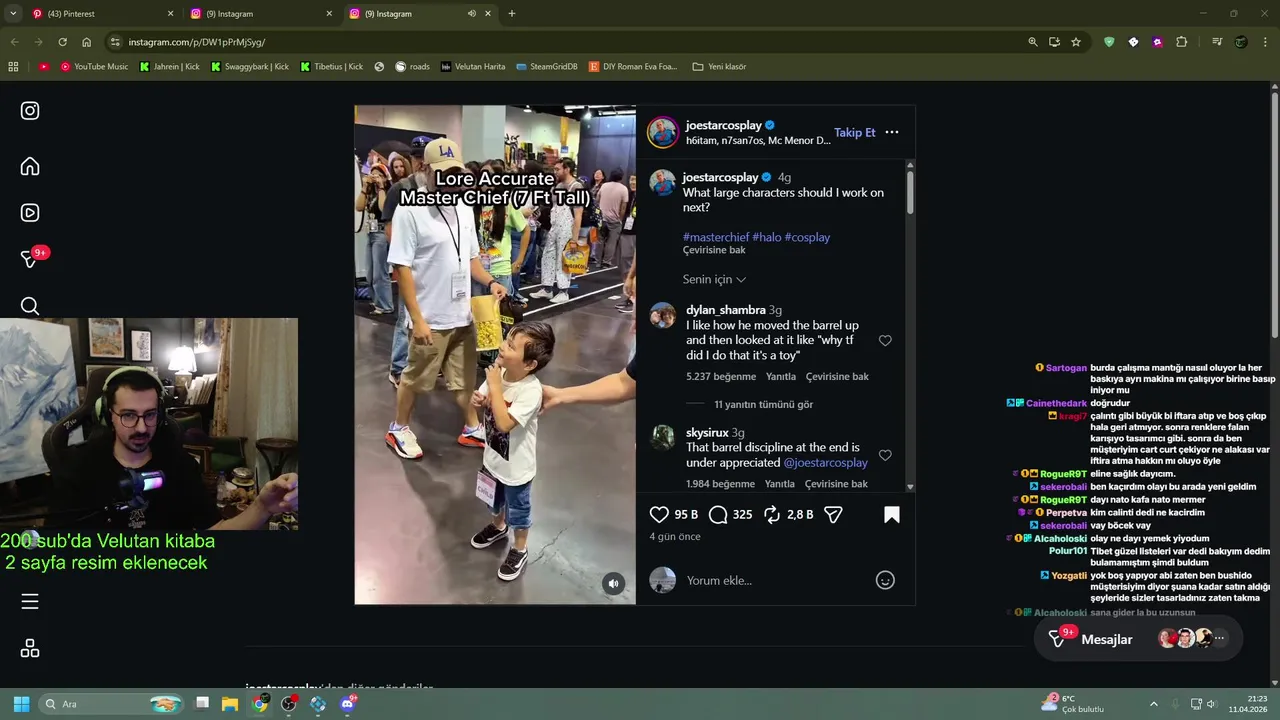Screen dimensions: 1280x720
Task: Click the address bar URL
Action: click(x=197, y=42)
